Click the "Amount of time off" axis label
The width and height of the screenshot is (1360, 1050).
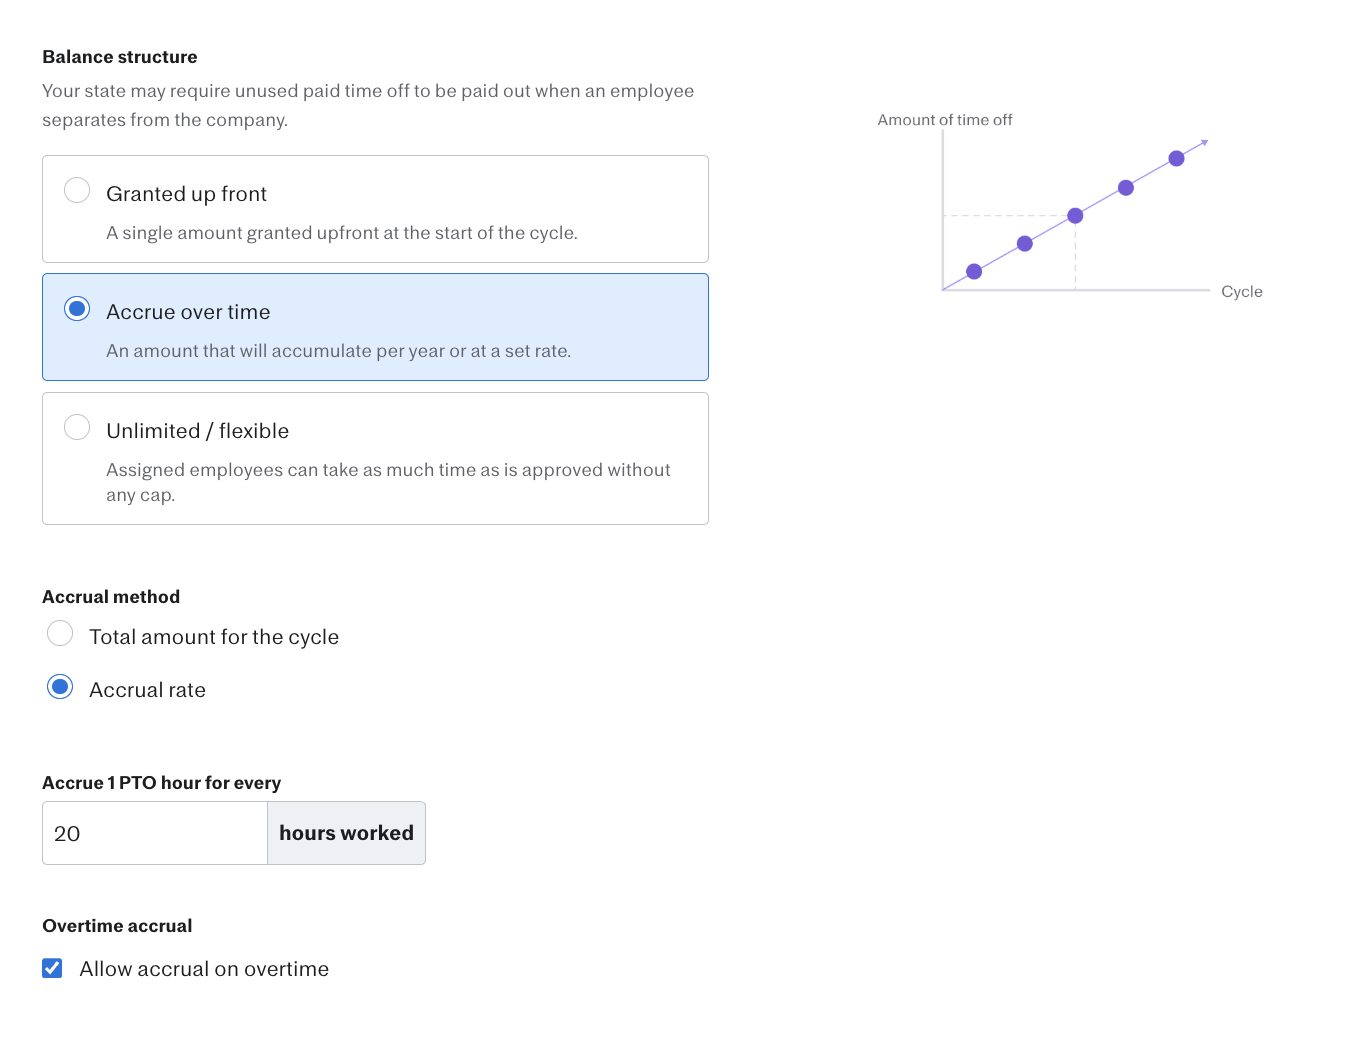pyautogui.click(x=945, y=120)
